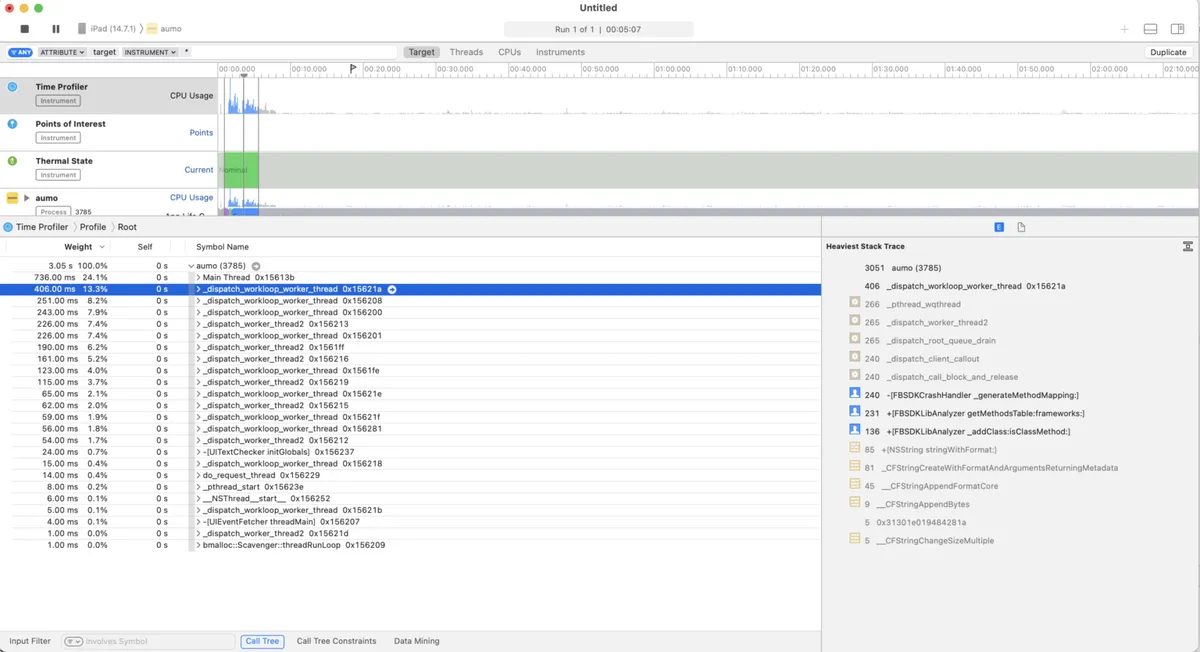
Task: Select the UIEventFetcher threadMain row
Action: coord(410,522)
